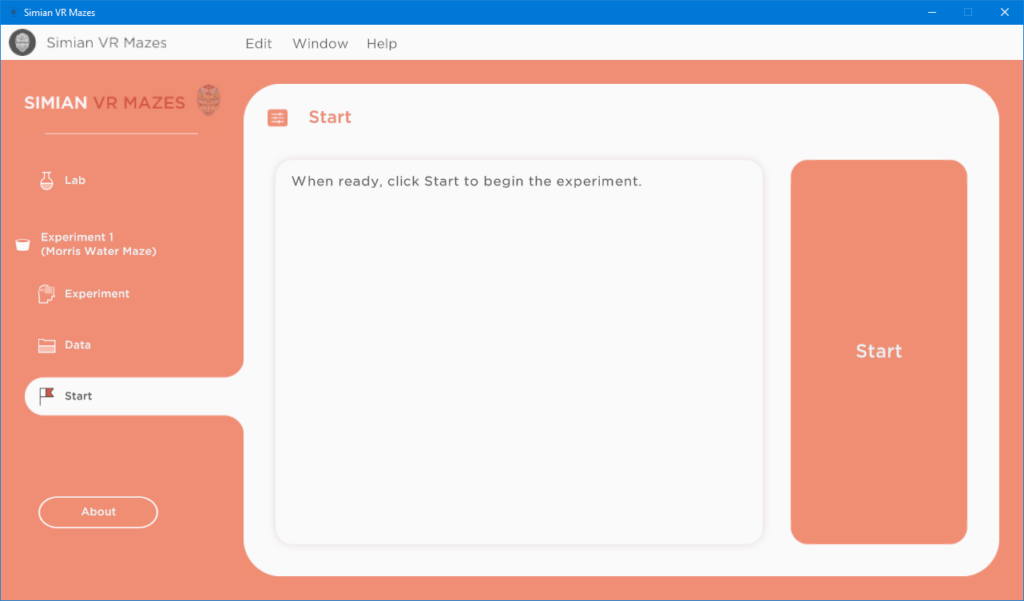Click the instructions text panel
The height and width of the screenshot is (601, 1024).
(x=519, y=351)
